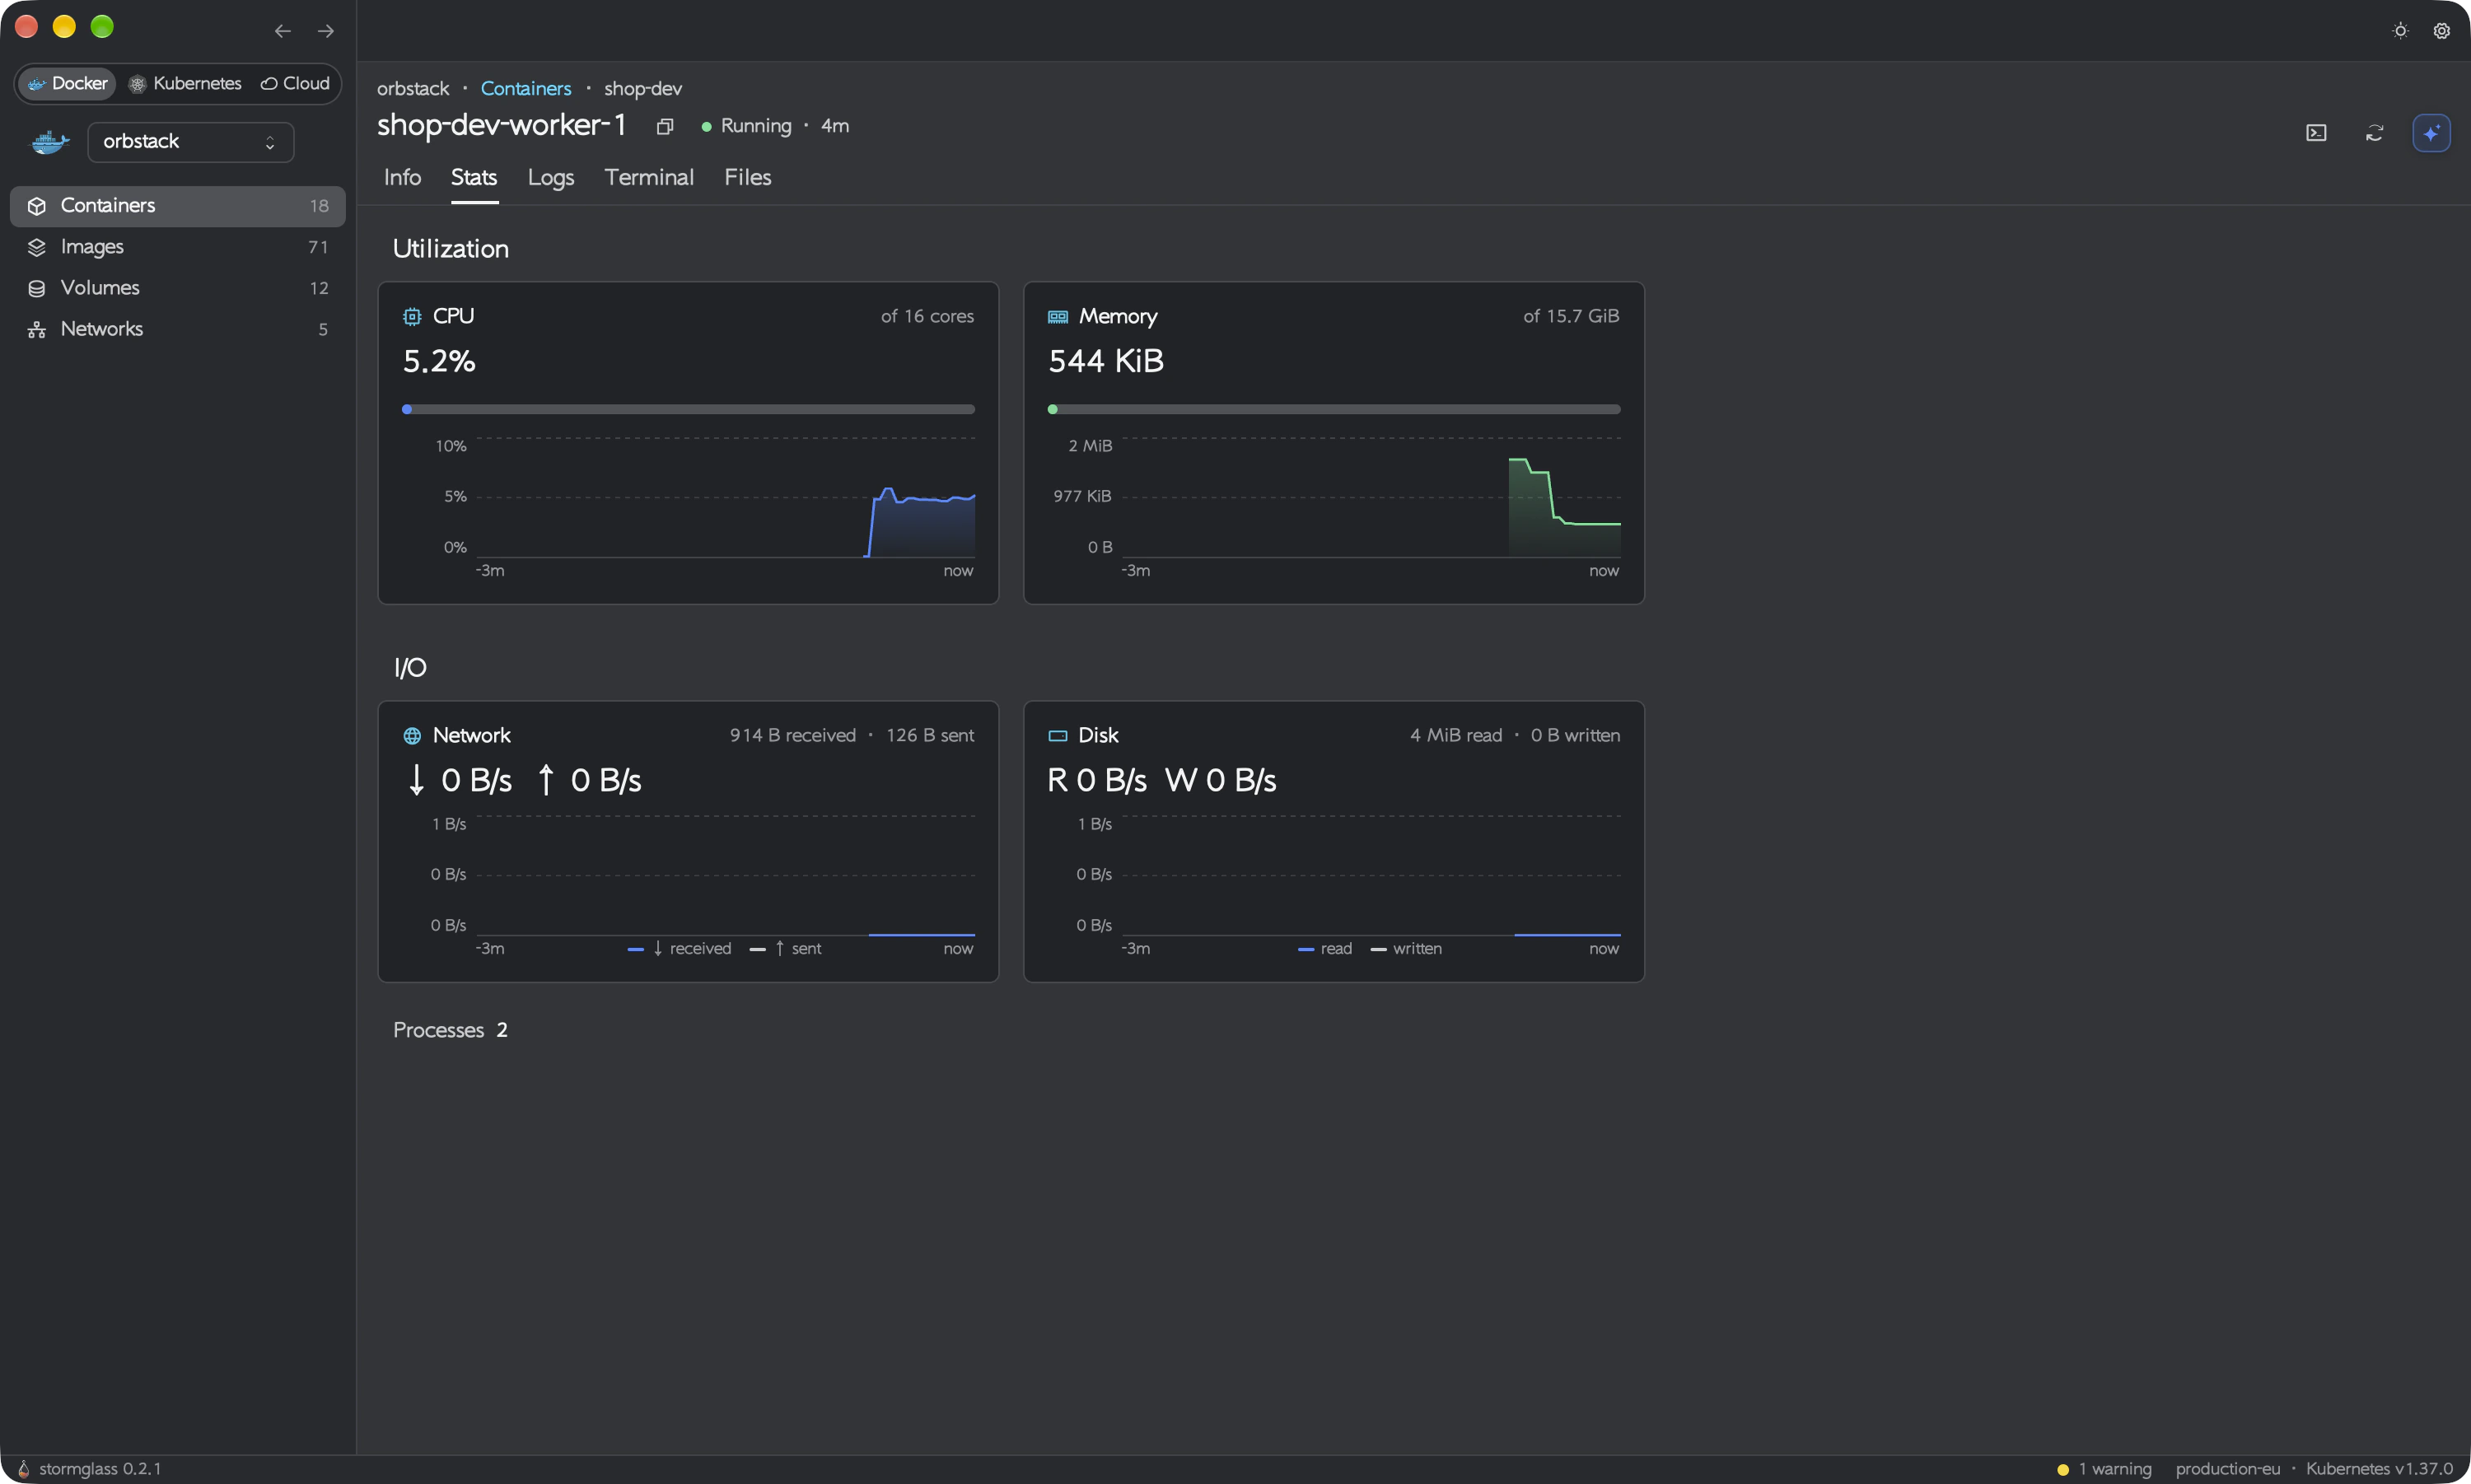Open the Info tab
The image size is (2471, 1484).
pyautogui.click(x=402, y=177)
